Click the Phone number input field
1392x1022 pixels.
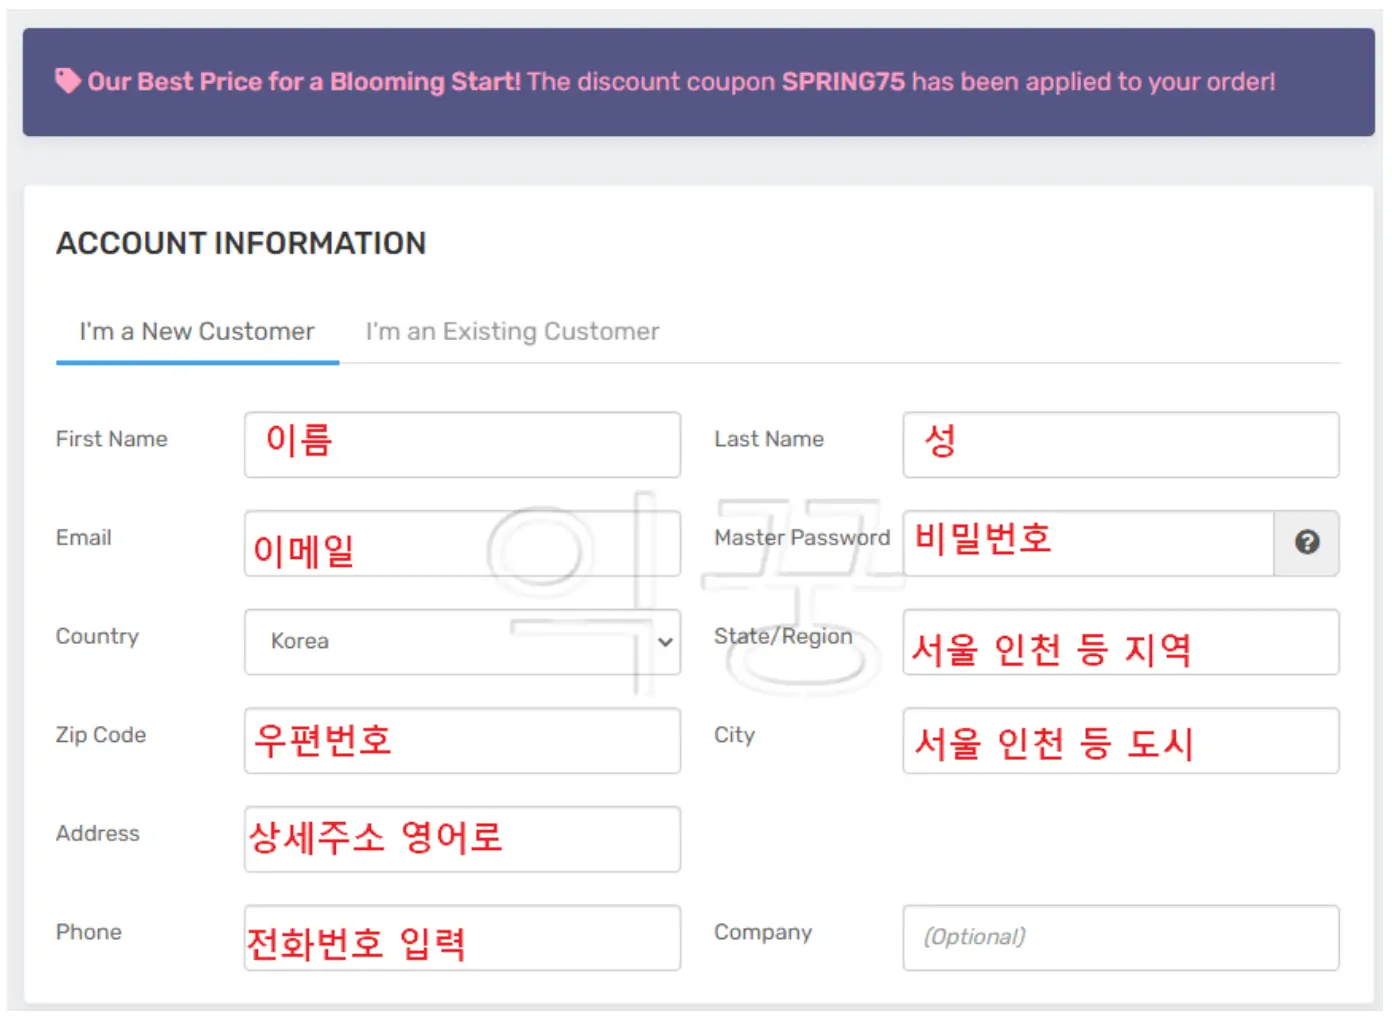462,938
